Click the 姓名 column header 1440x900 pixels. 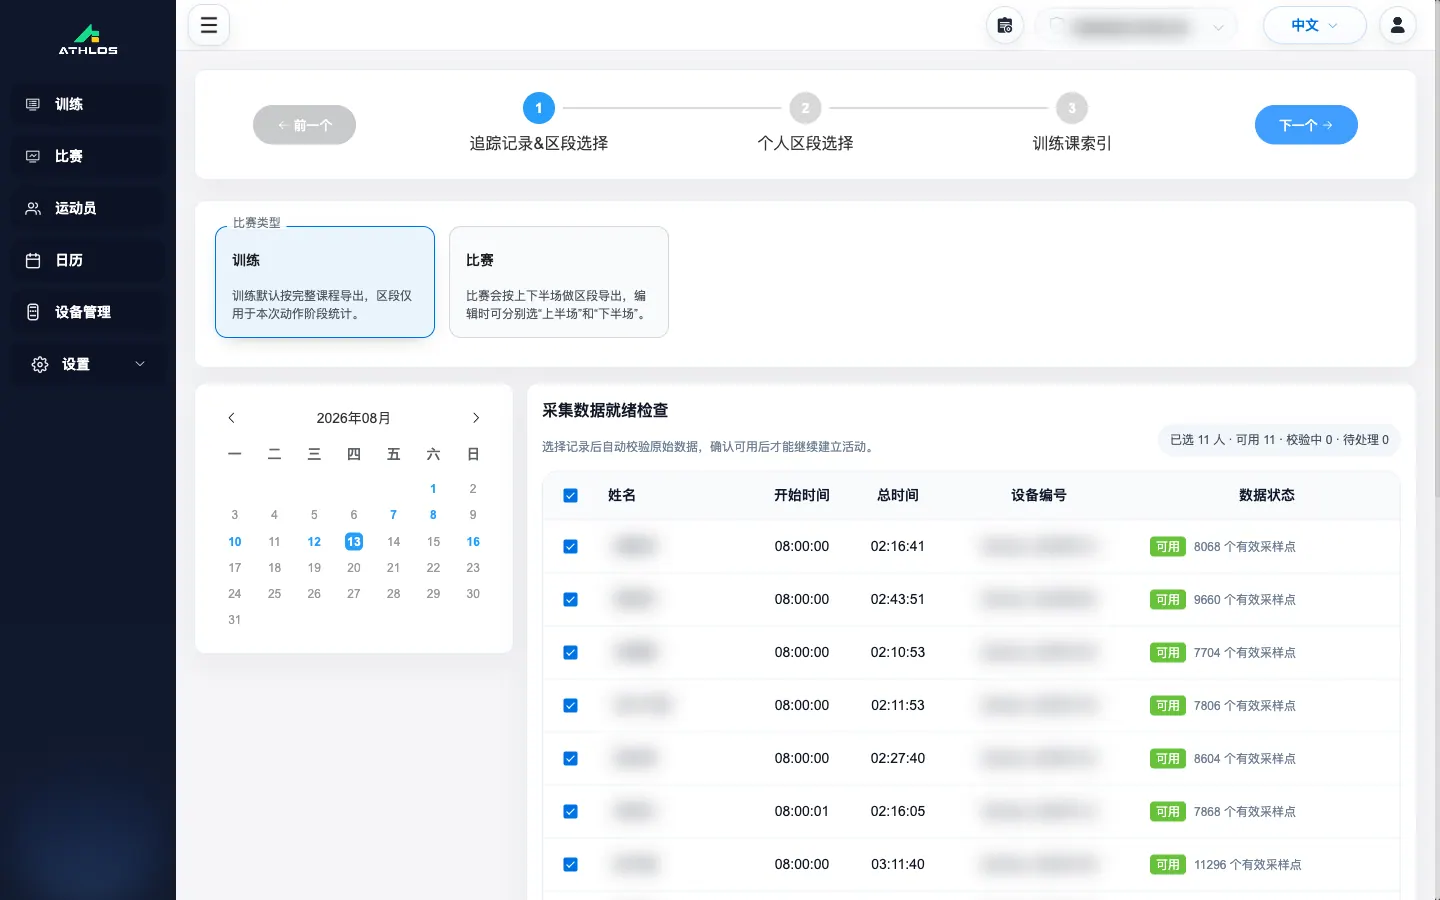(622, 495)
